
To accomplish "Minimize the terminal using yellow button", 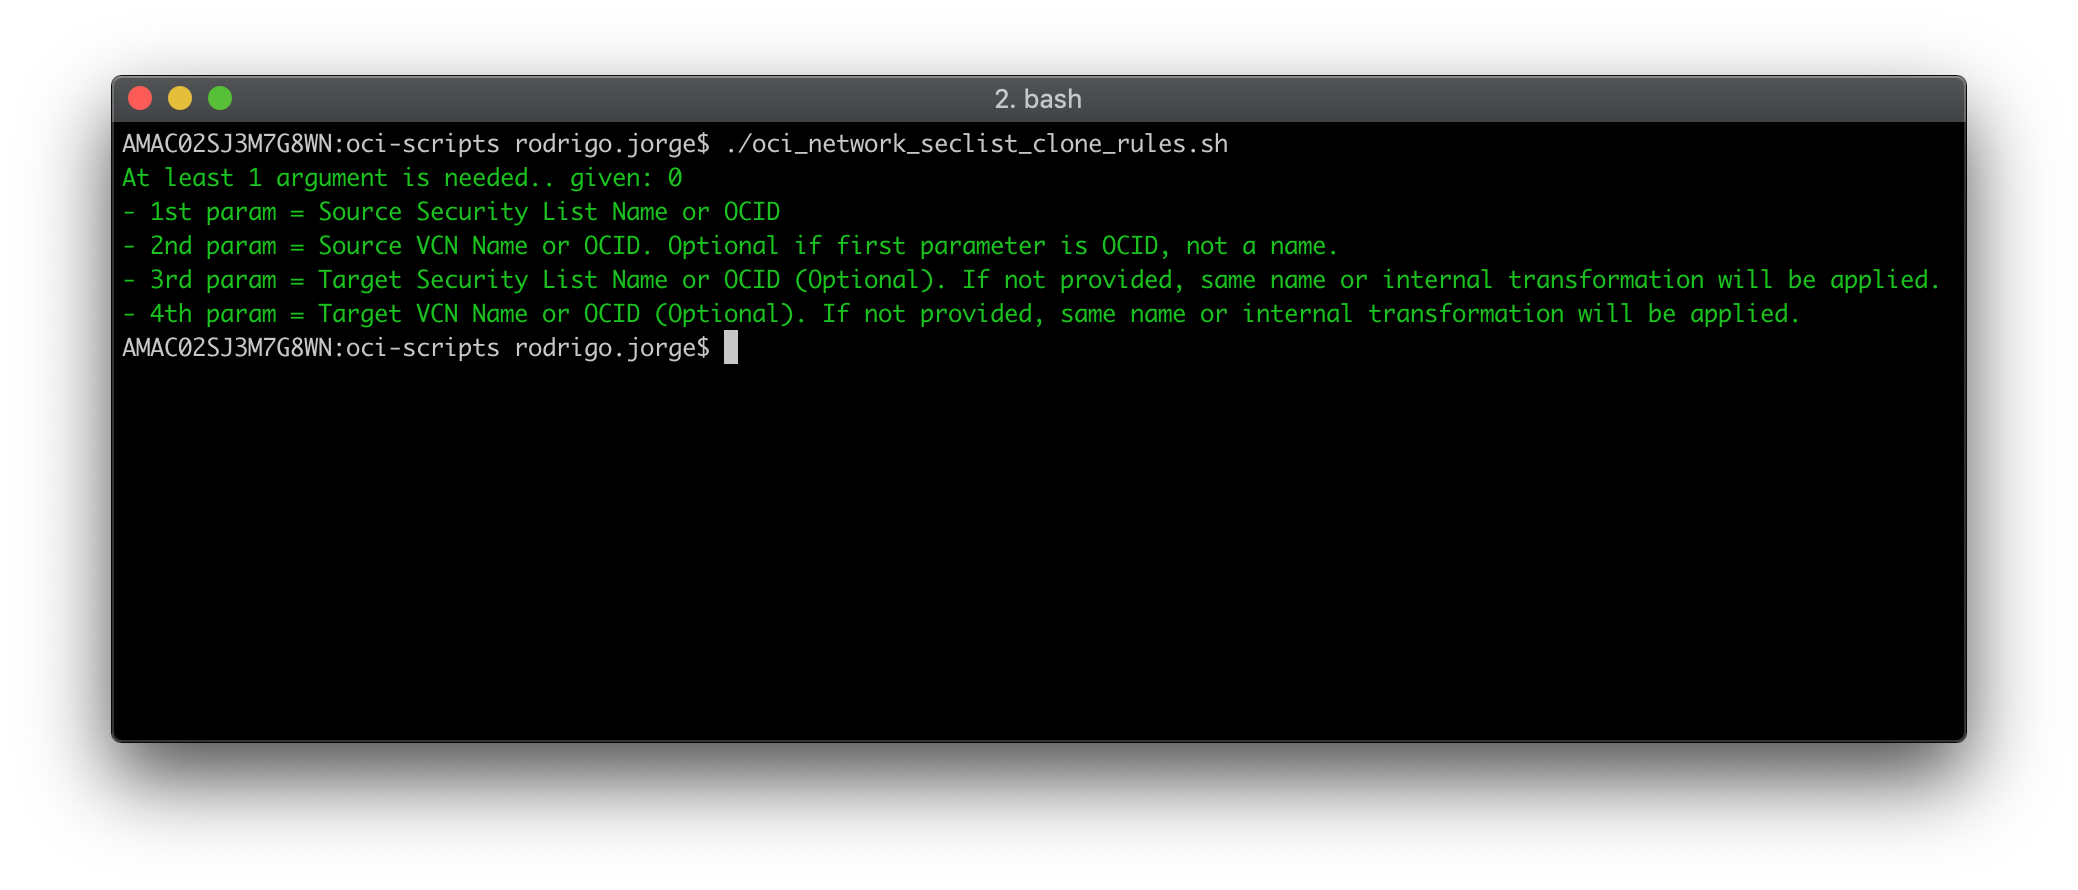I will point(180,98).
